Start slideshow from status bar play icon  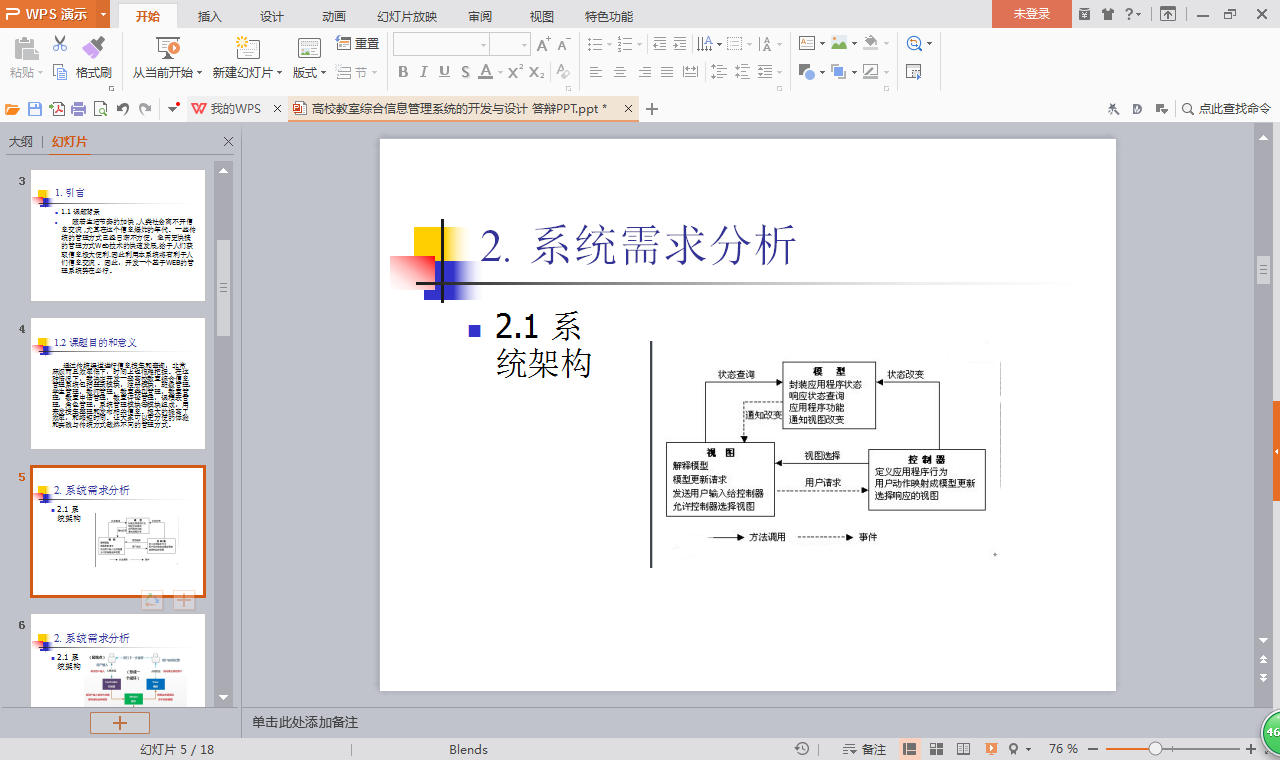tap(991, 749)
